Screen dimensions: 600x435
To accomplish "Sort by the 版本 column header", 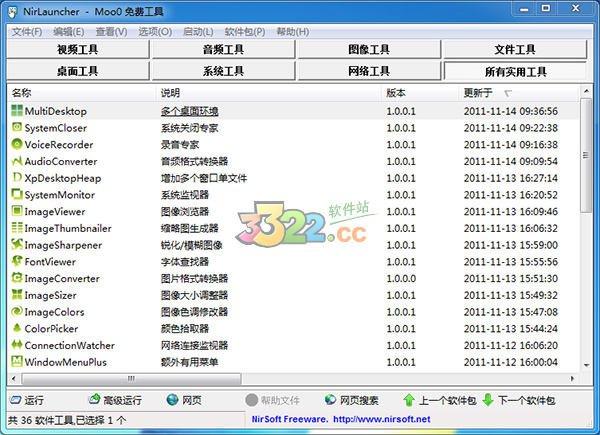I will click(420, 93).
